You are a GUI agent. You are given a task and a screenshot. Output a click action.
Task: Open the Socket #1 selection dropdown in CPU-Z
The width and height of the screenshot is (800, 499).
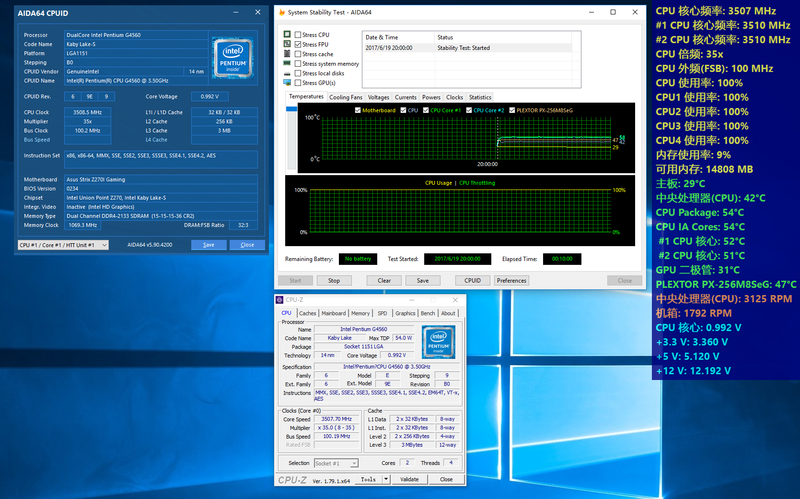click(x=336, y=463)
